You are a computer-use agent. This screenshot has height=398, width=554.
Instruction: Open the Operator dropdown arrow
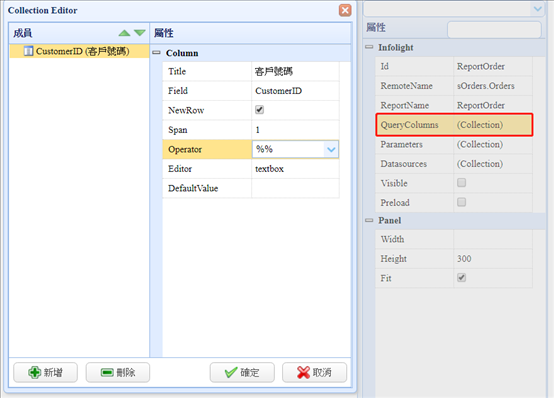[331, 150]
